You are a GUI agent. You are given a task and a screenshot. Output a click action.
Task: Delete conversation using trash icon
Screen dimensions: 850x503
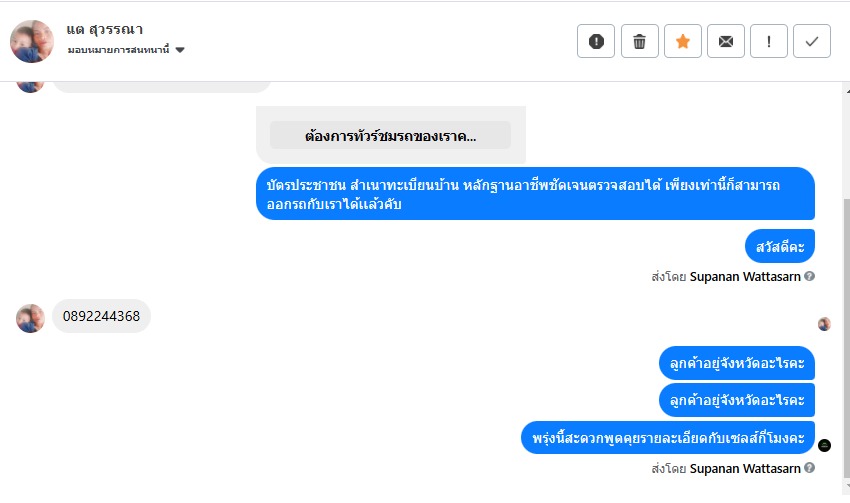(640, 41)
